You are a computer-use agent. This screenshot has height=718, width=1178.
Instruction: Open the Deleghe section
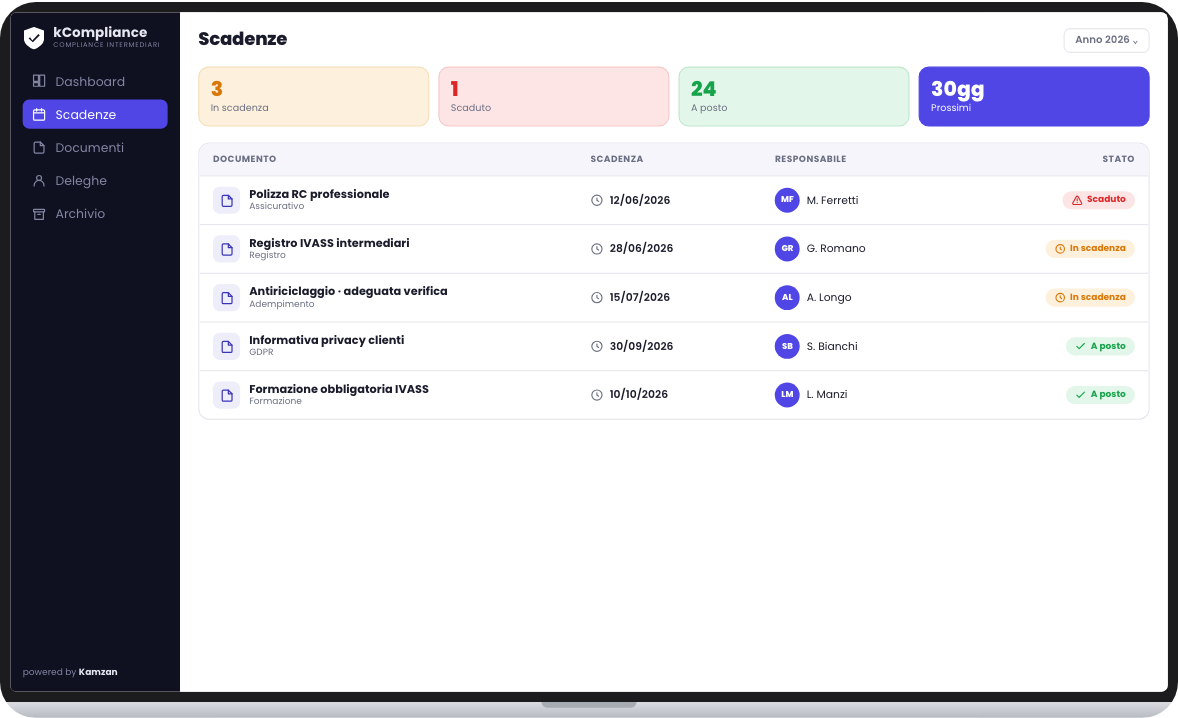tap(95, 180)
